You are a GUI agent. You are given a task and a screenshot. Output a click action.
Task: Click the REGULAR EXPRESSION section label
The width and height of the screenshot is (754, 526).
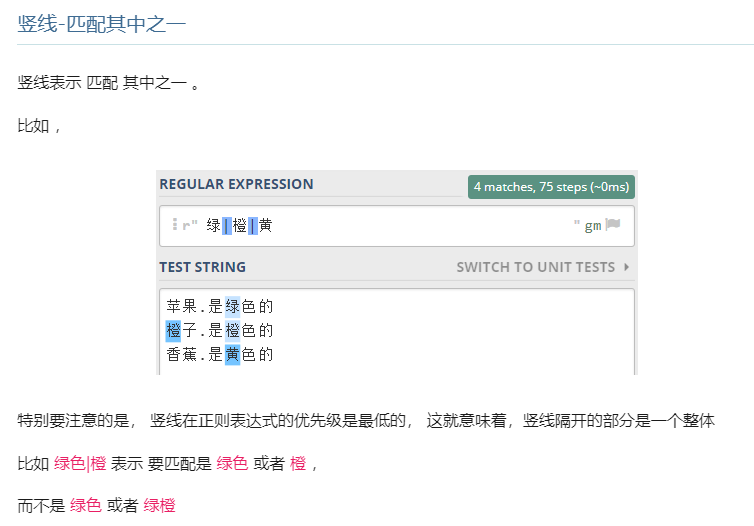[x=236, y=184]
